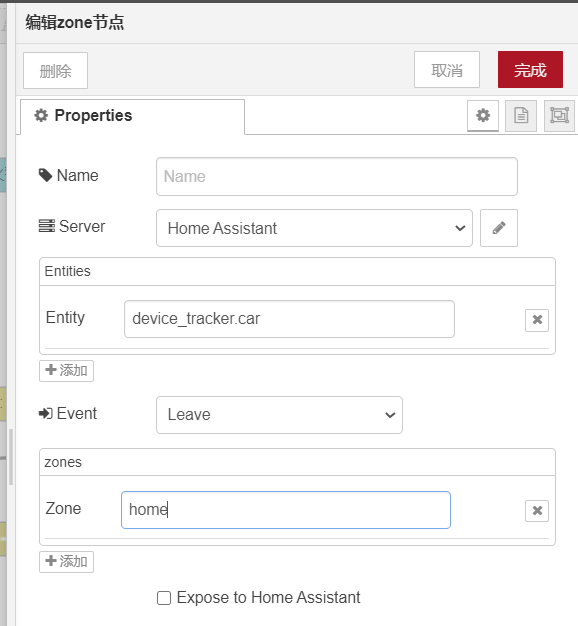This screenshot has height=626, width=578.
Task: Click the Event arrow icon label
Action: [x=46, y=413]
